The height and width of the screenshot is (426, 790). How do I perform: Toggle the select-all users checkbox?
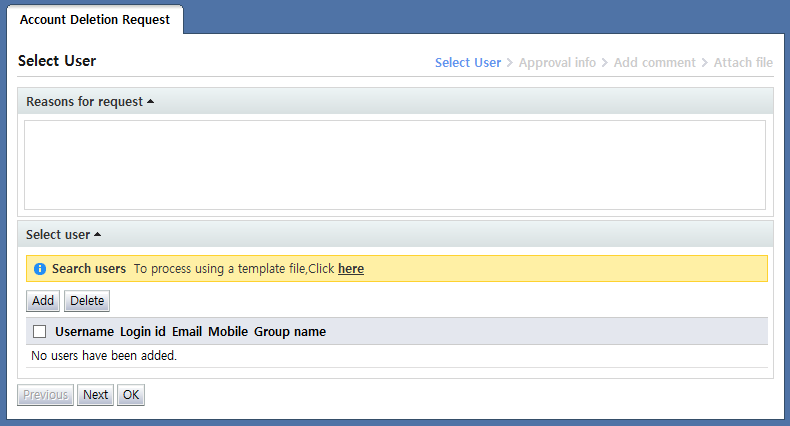point(40,332)
